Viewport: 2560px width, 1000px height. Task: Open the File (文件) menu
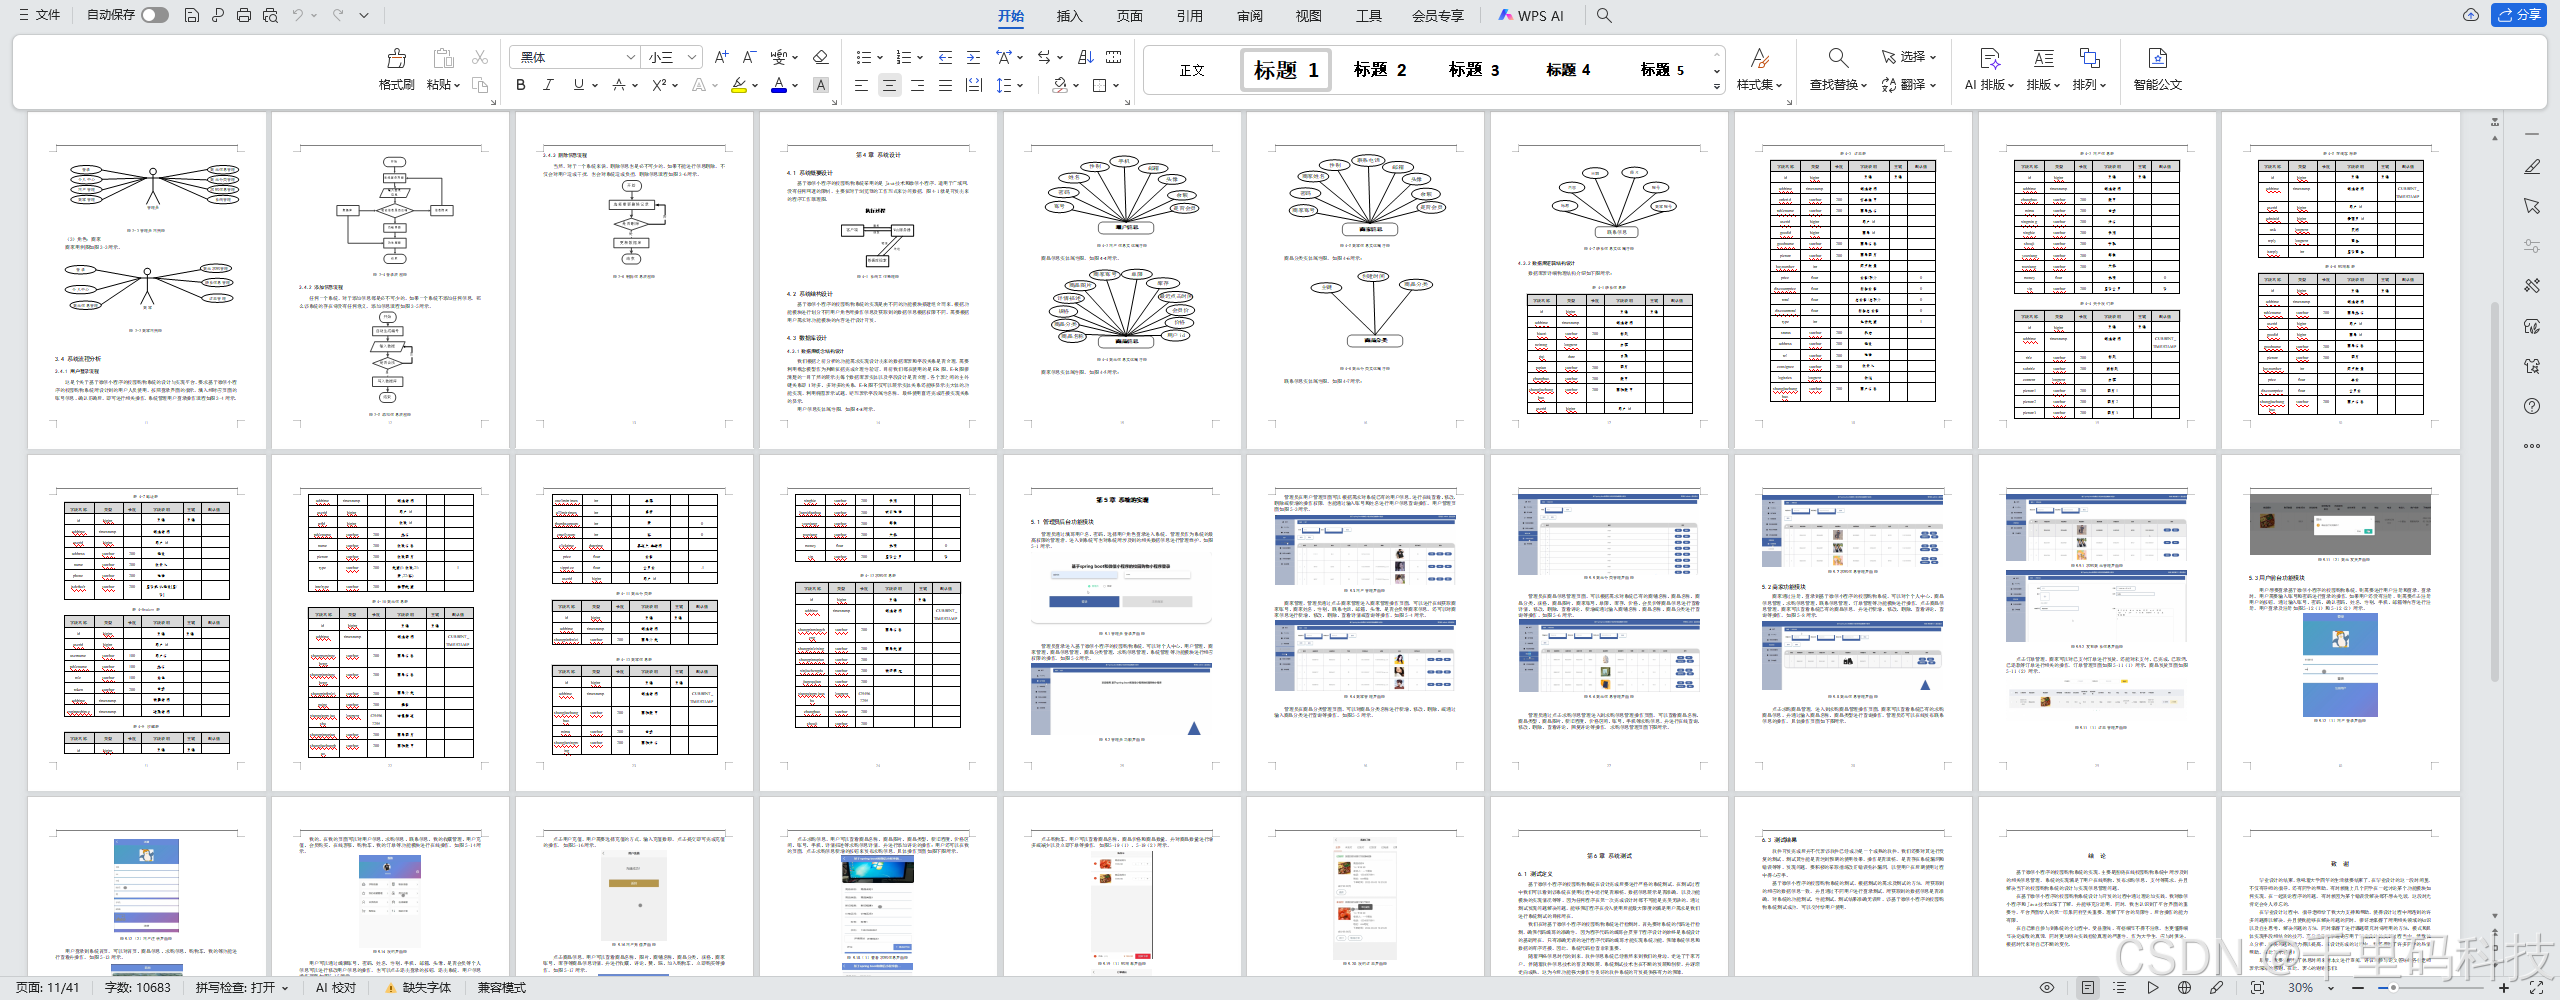(x=40, y=15)
